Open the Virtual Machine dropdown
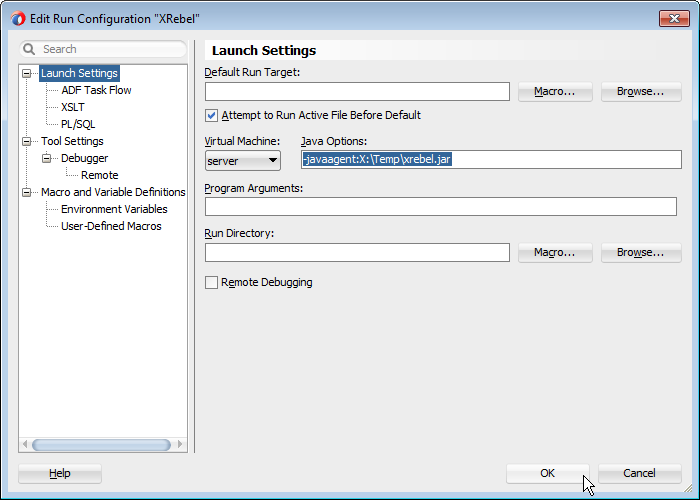 (243, 161)
